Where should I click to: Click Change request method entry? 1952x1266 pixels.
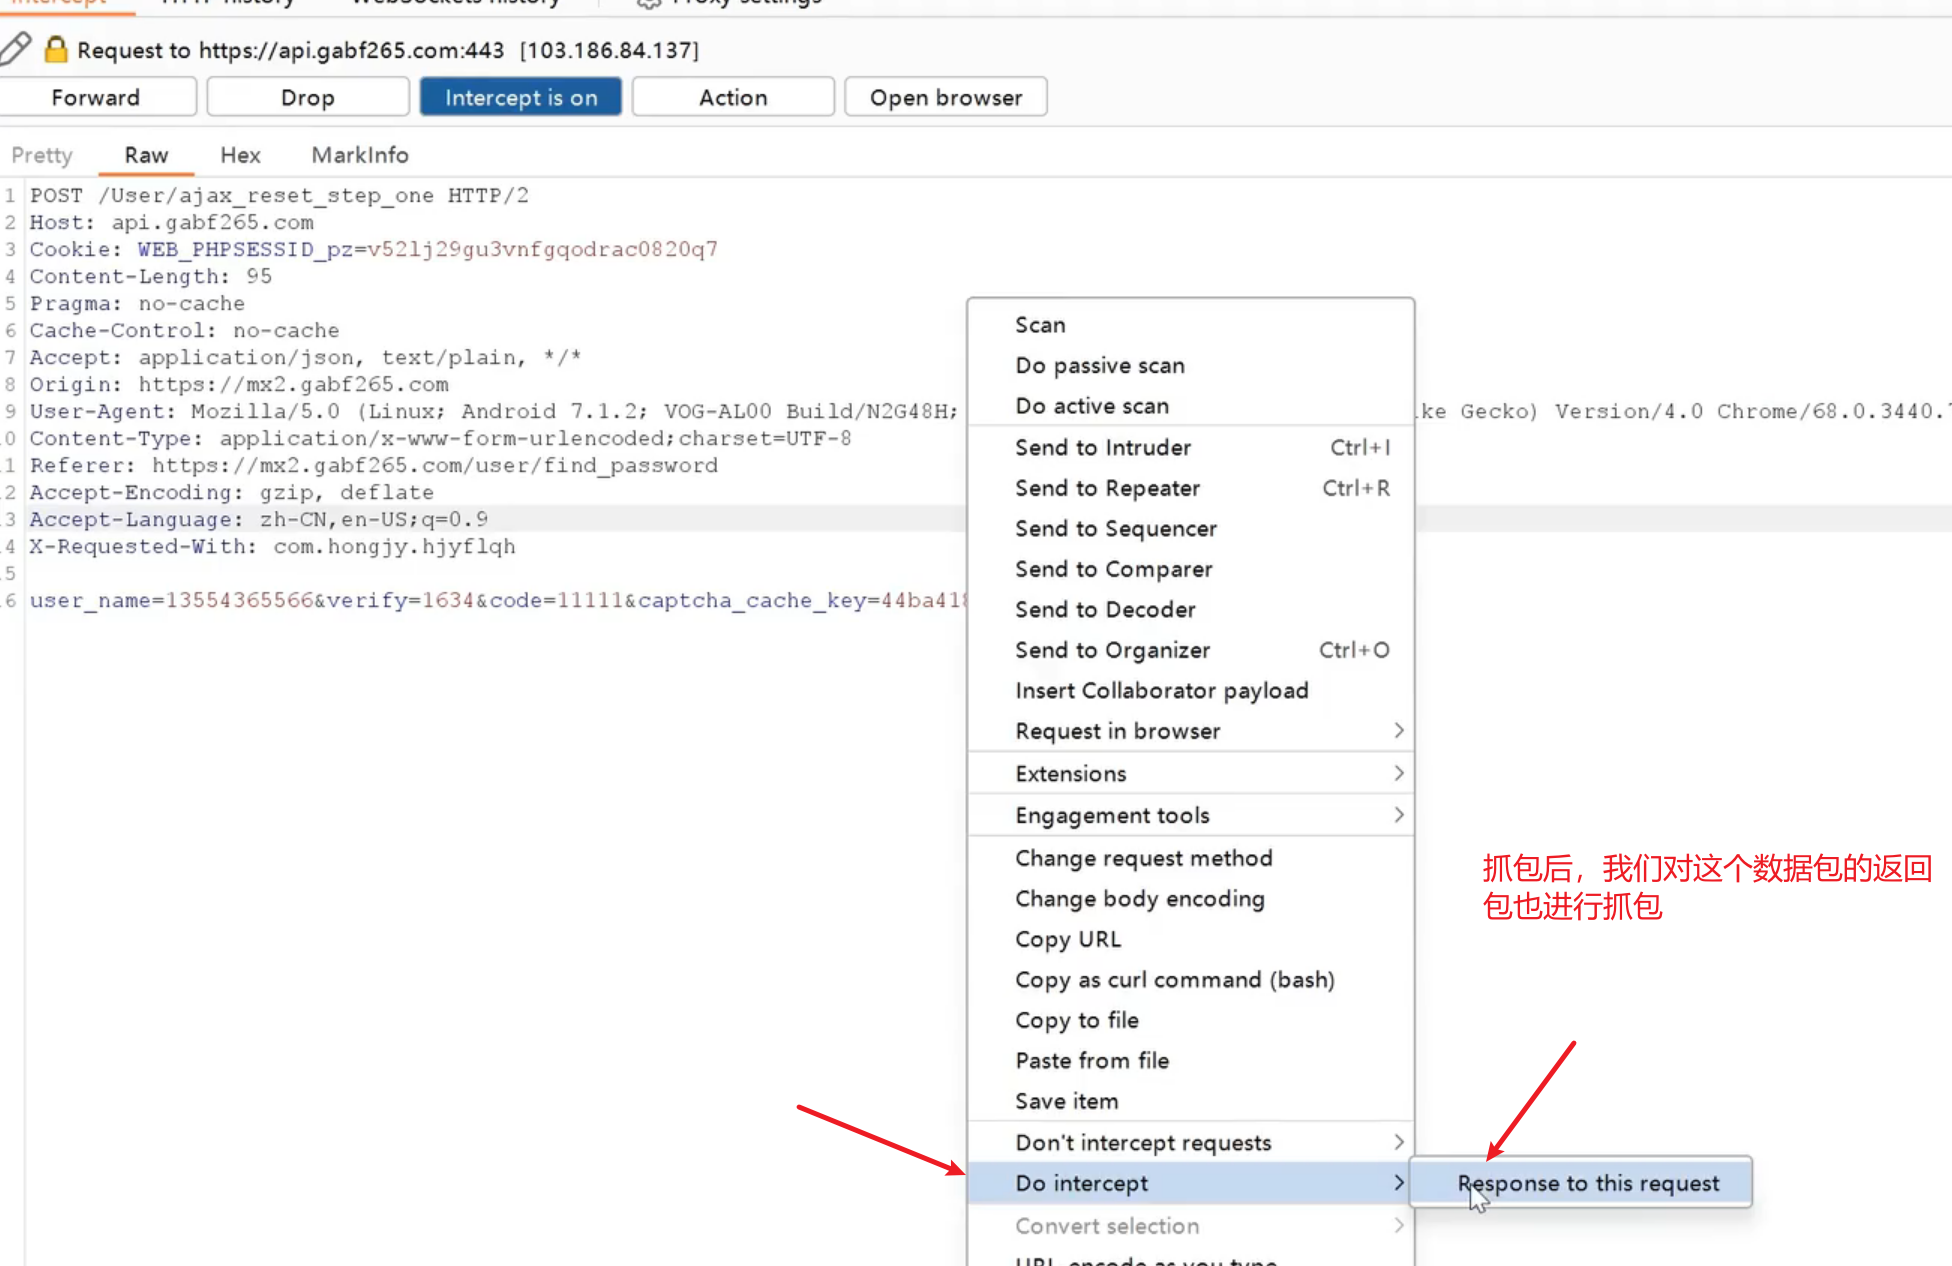click(1143, 858)
